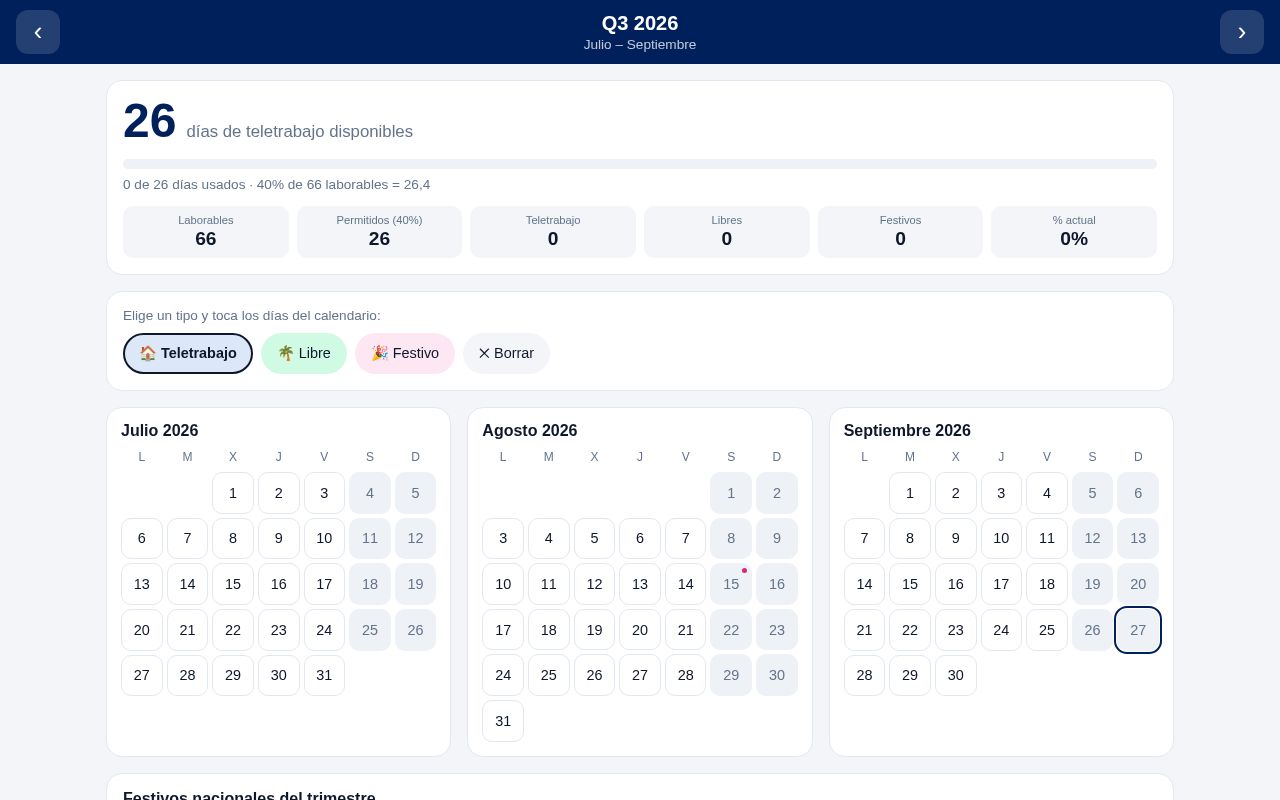Click the Festivos count stat card

pyautogui.click(x=900, y=232)
